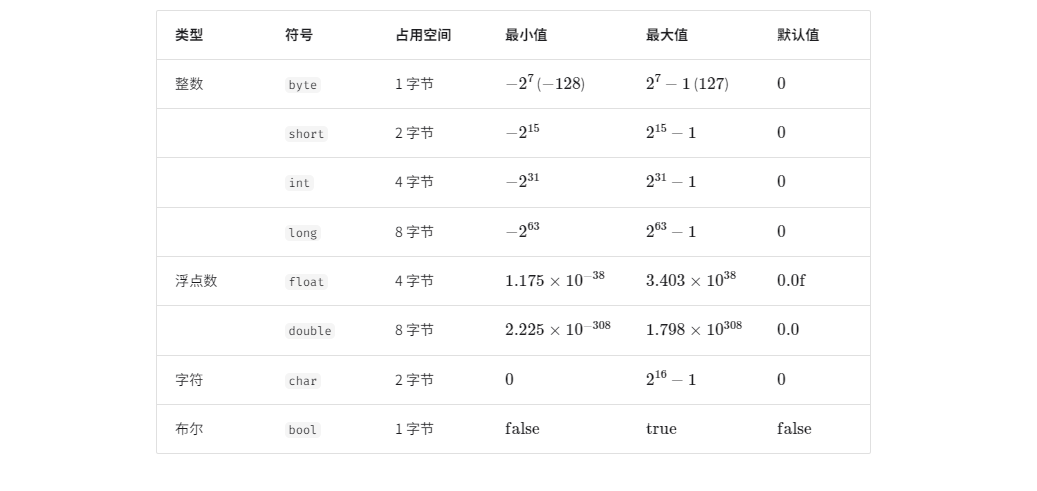The width and height of the screenshot is (1037, 491).
Task: Click the char code label
Action: pyautogui.click(x=303, y=380)
